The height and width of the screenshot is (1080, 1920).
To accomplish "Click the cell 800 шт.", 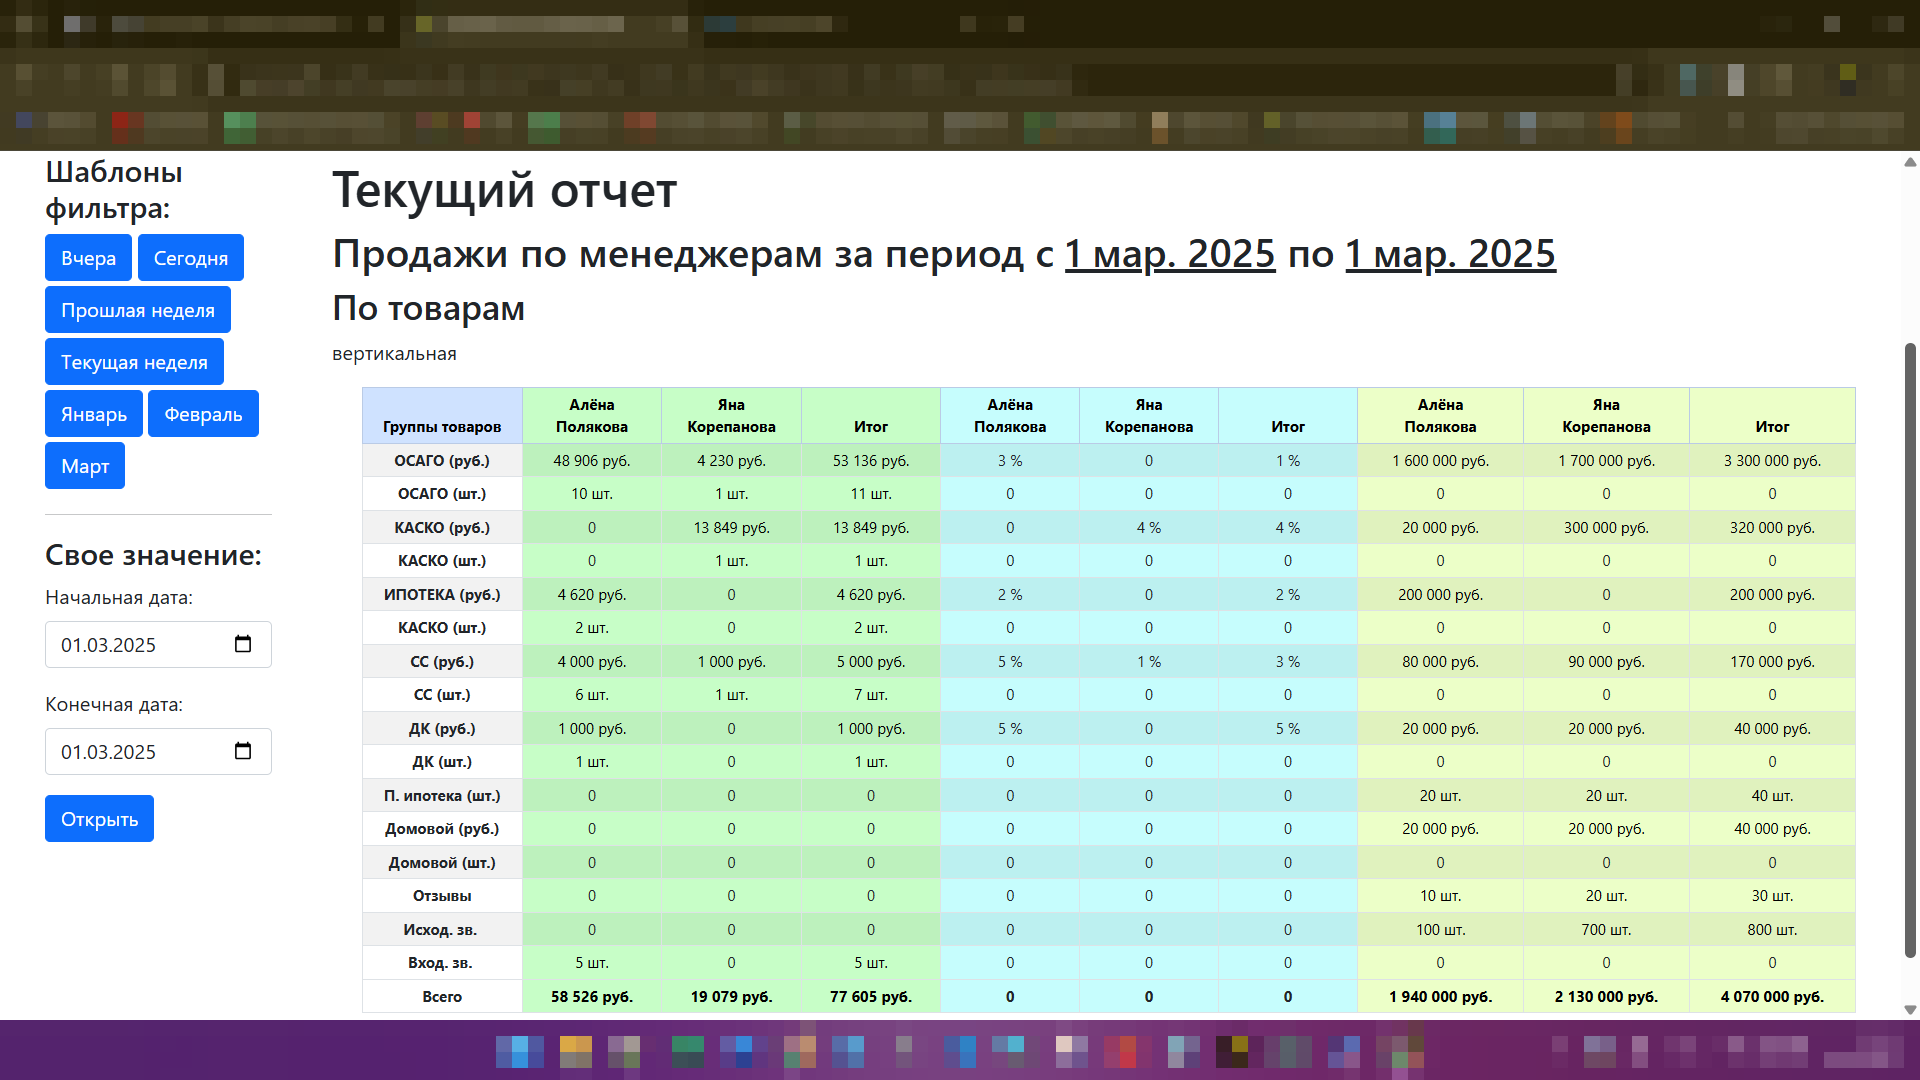I will (1772, 930).
